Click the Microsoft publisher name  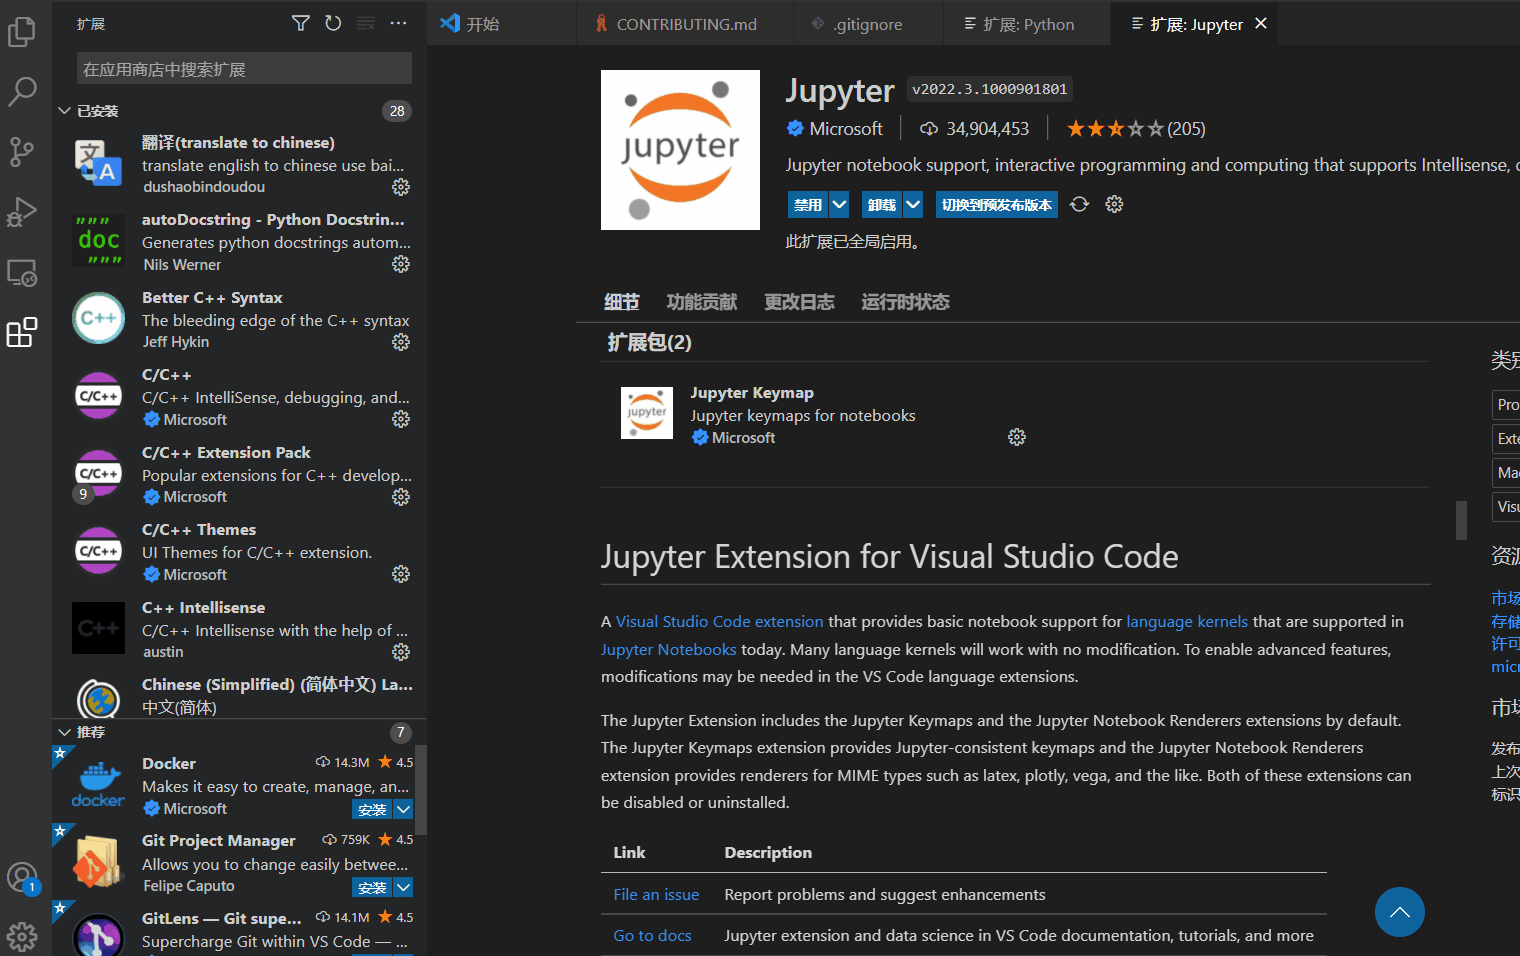coord(846,129)
